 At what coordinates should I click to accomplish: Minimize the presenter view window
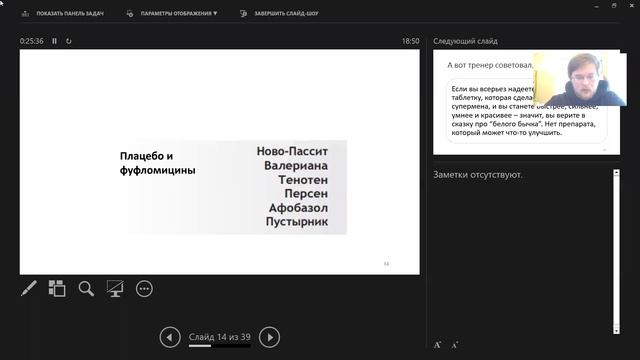(597, 6)
